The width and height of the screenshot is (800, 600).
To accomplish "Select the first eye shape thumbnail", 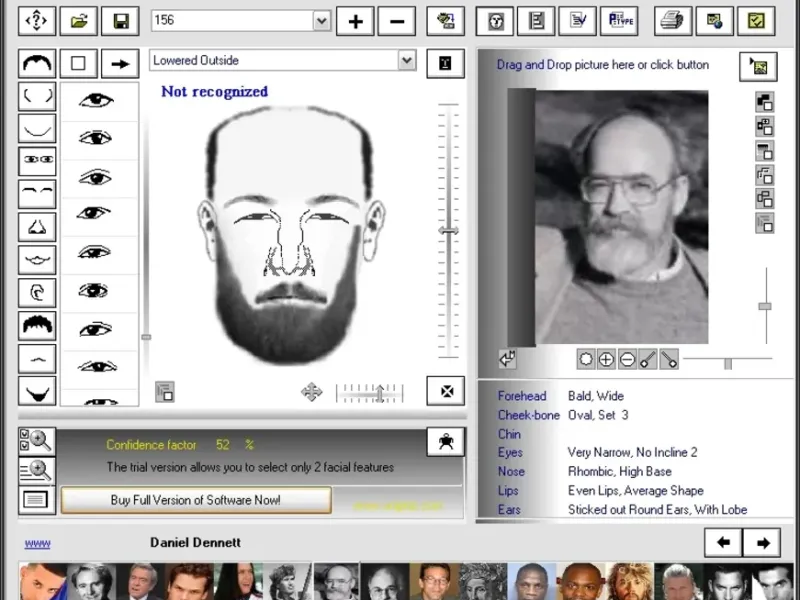I will [97, 100].
